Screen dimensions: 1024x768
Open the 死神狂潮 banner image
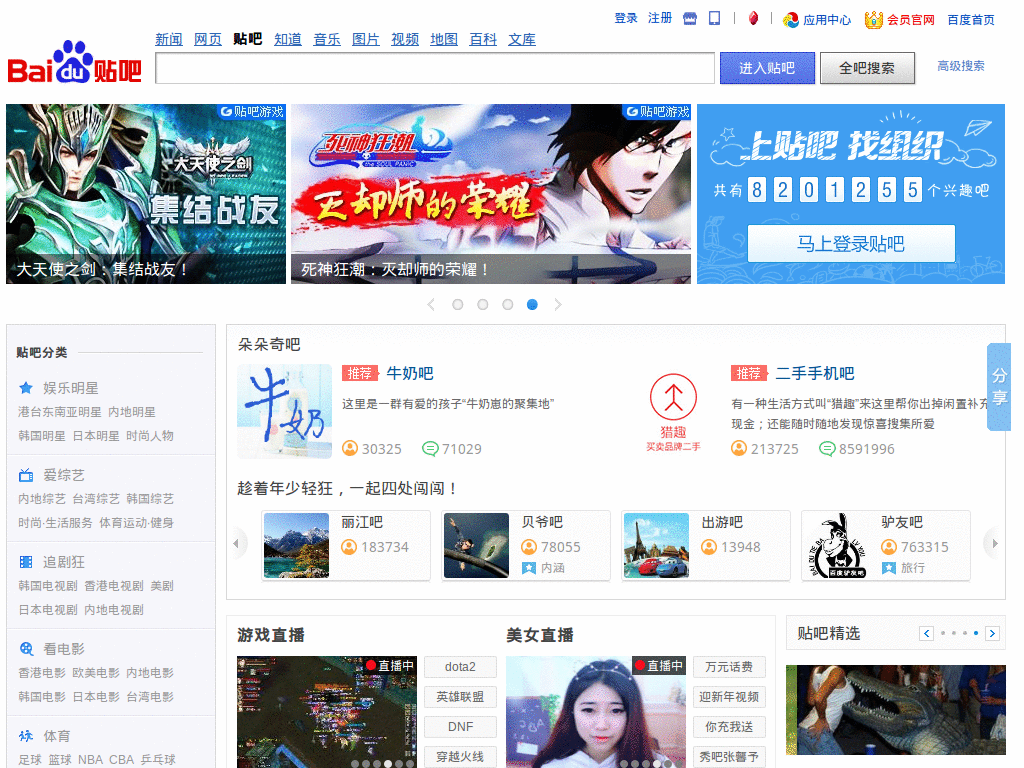491,194
